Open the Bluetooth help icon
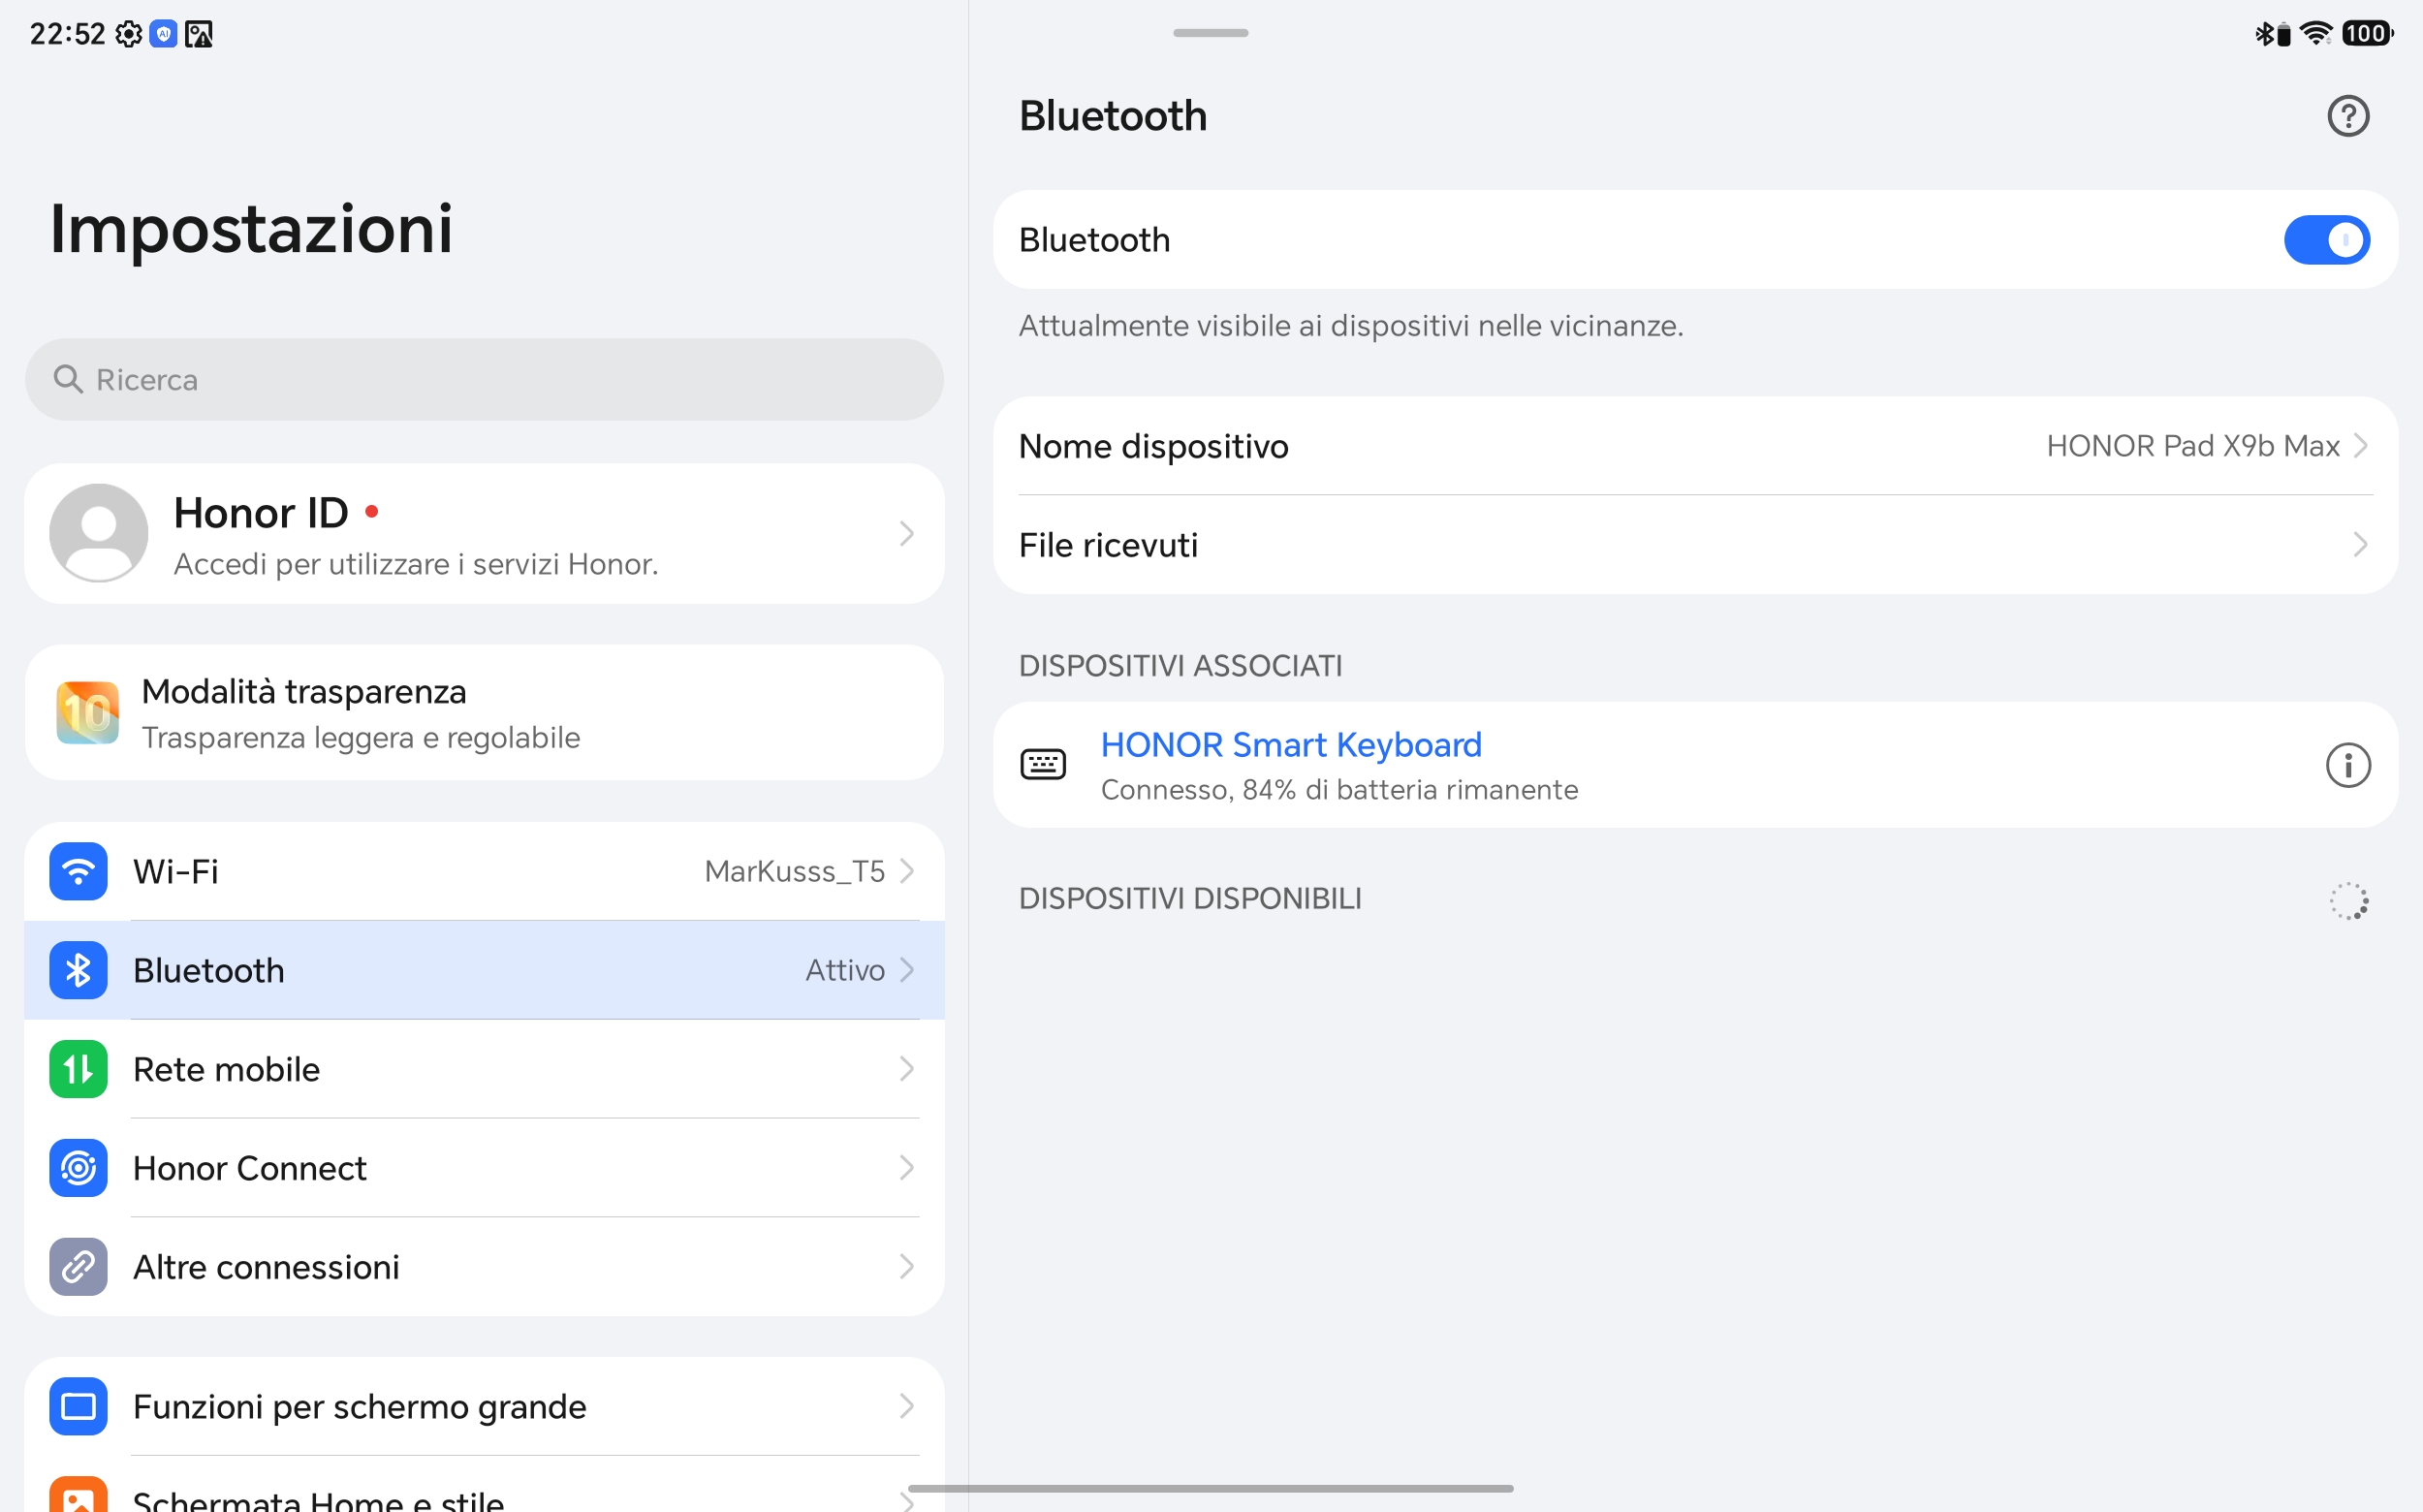 coord(2347,116)
